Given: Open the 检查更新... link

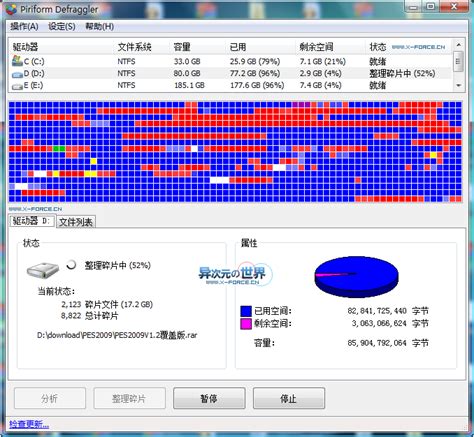Looking at the screenshot, I should click(x=29, y=424).
